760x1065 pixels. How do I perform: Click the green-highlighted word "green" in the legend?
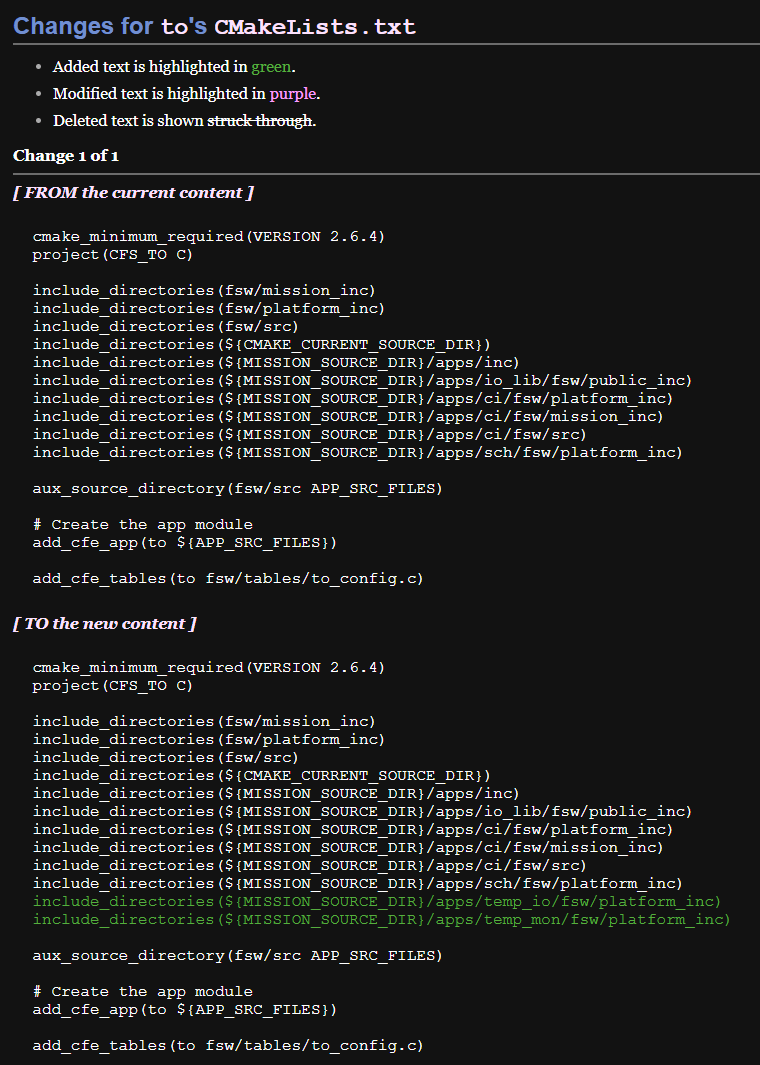(x=271, y=67)
